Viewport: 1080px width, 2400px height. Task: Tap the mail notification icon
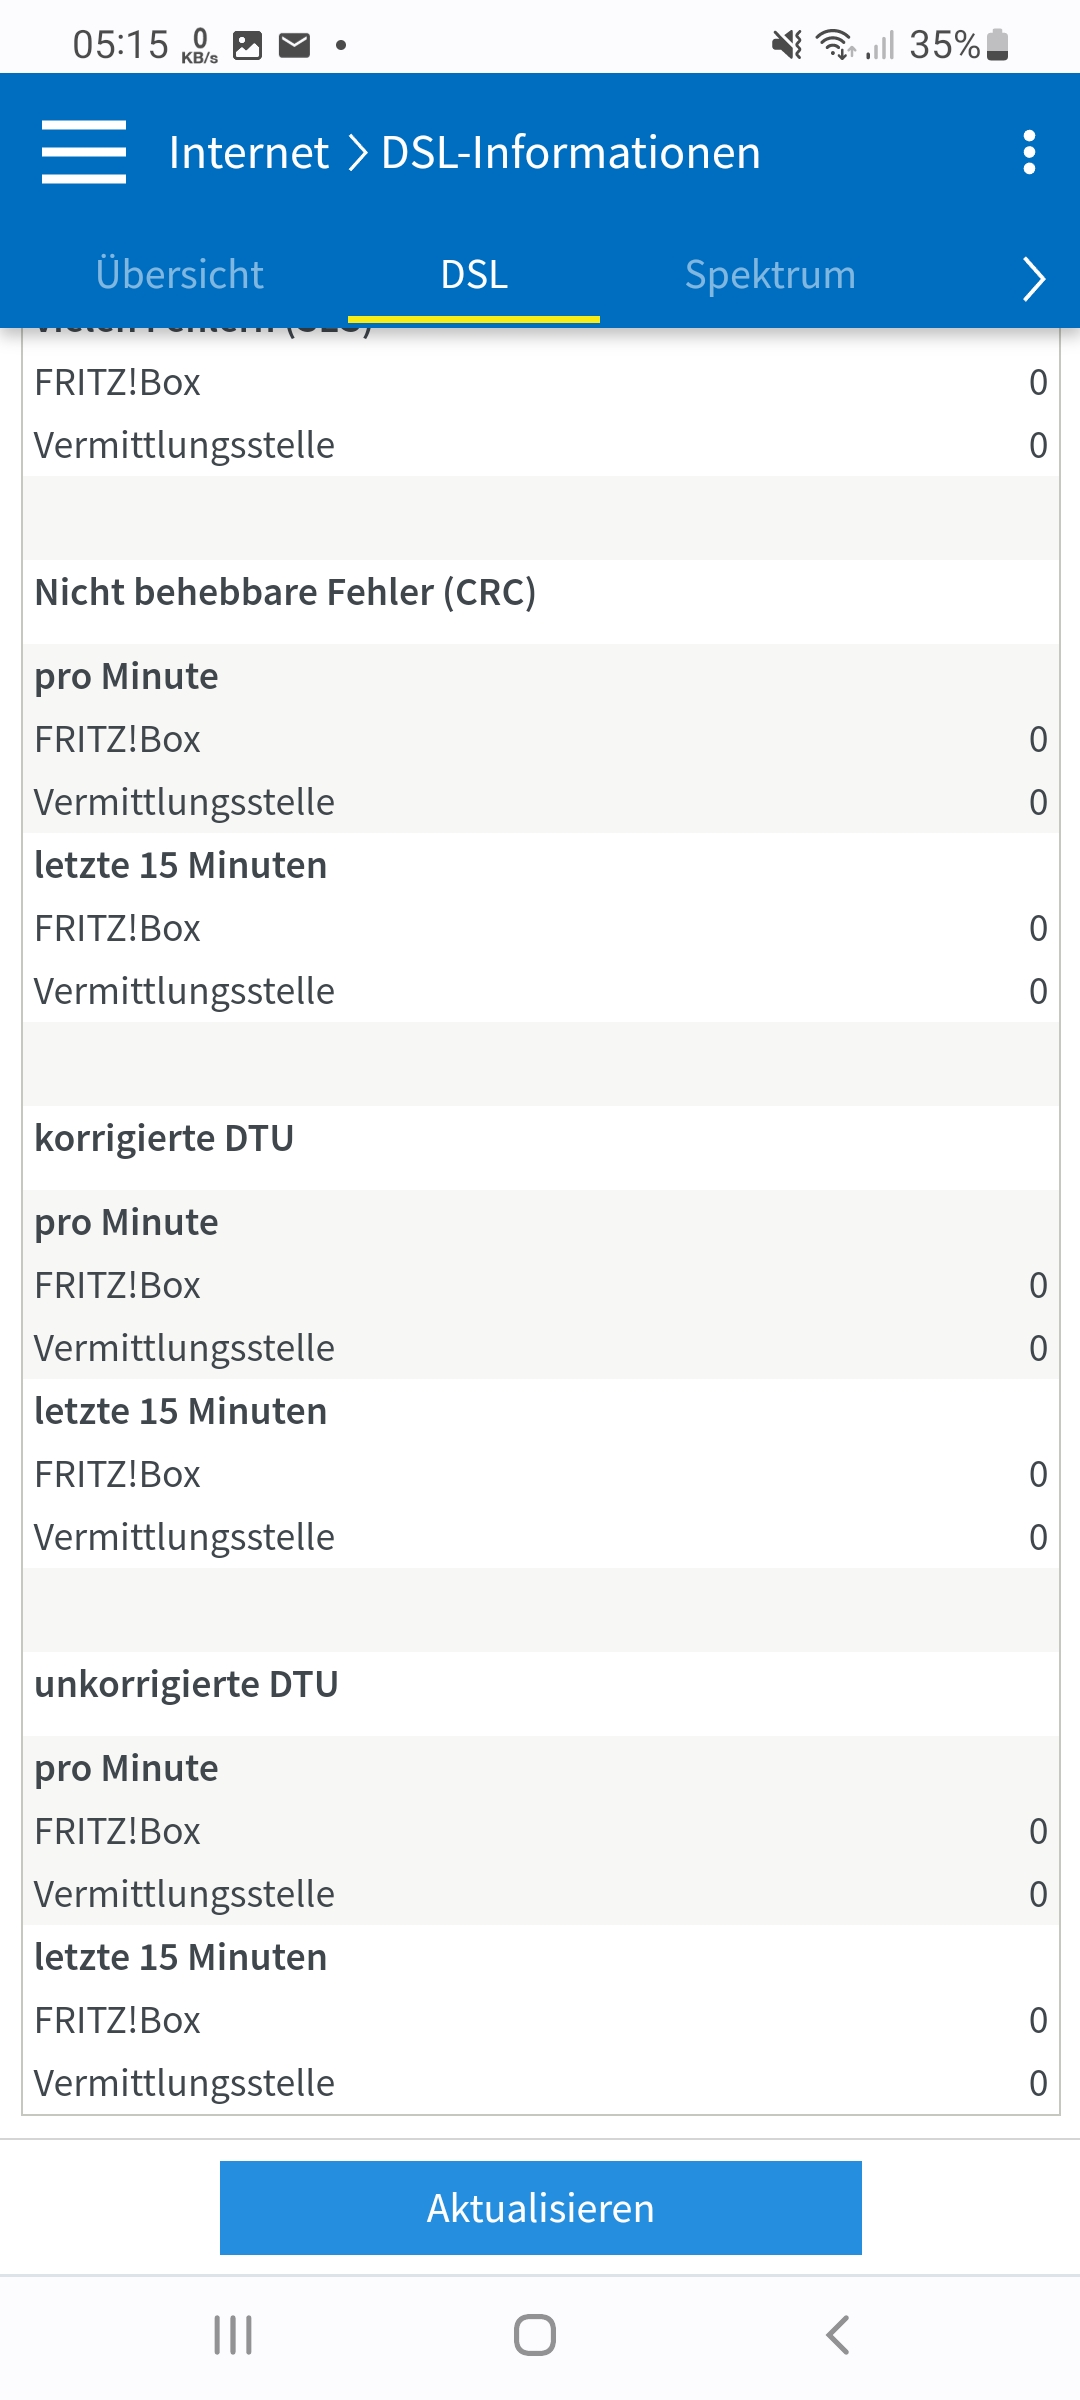point(294,45)
